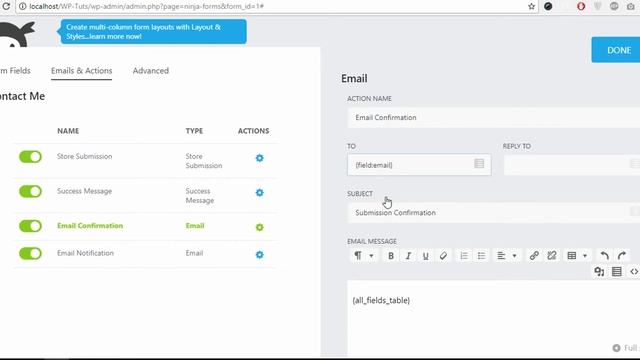Image resolution: width=640 pixels, height=360 pixels.
Task: Open the camera extension icon in browser toolbar
Action: pos(631,6)
